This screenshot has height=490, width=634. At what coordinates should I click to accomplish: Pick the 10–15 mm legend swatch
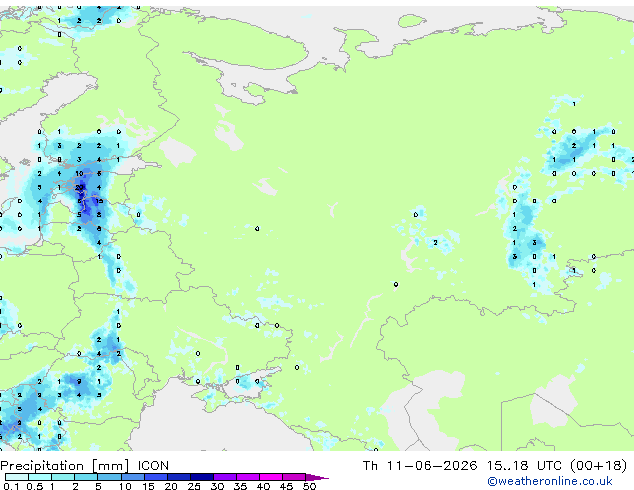pos(132,477)
